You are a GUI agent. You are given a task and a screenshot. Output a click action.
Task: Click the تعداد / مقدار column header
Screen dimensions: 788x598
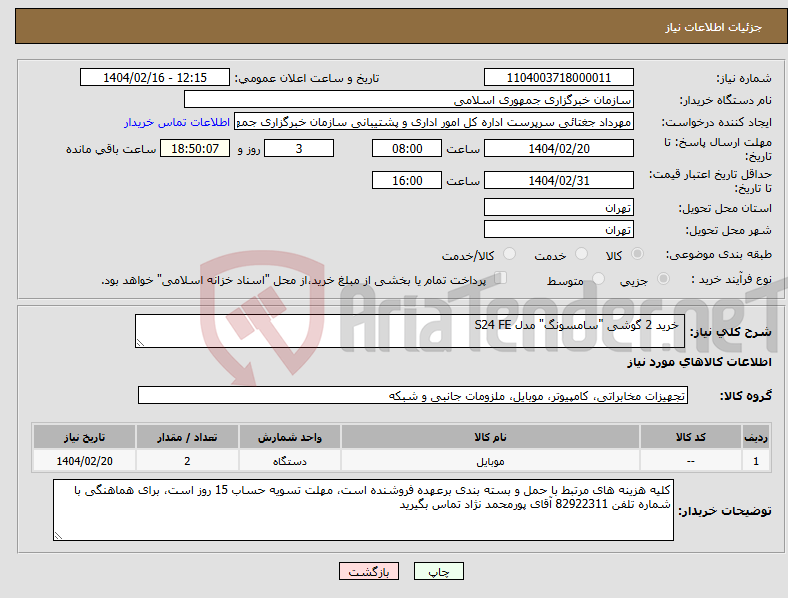(x=187, y=437)
